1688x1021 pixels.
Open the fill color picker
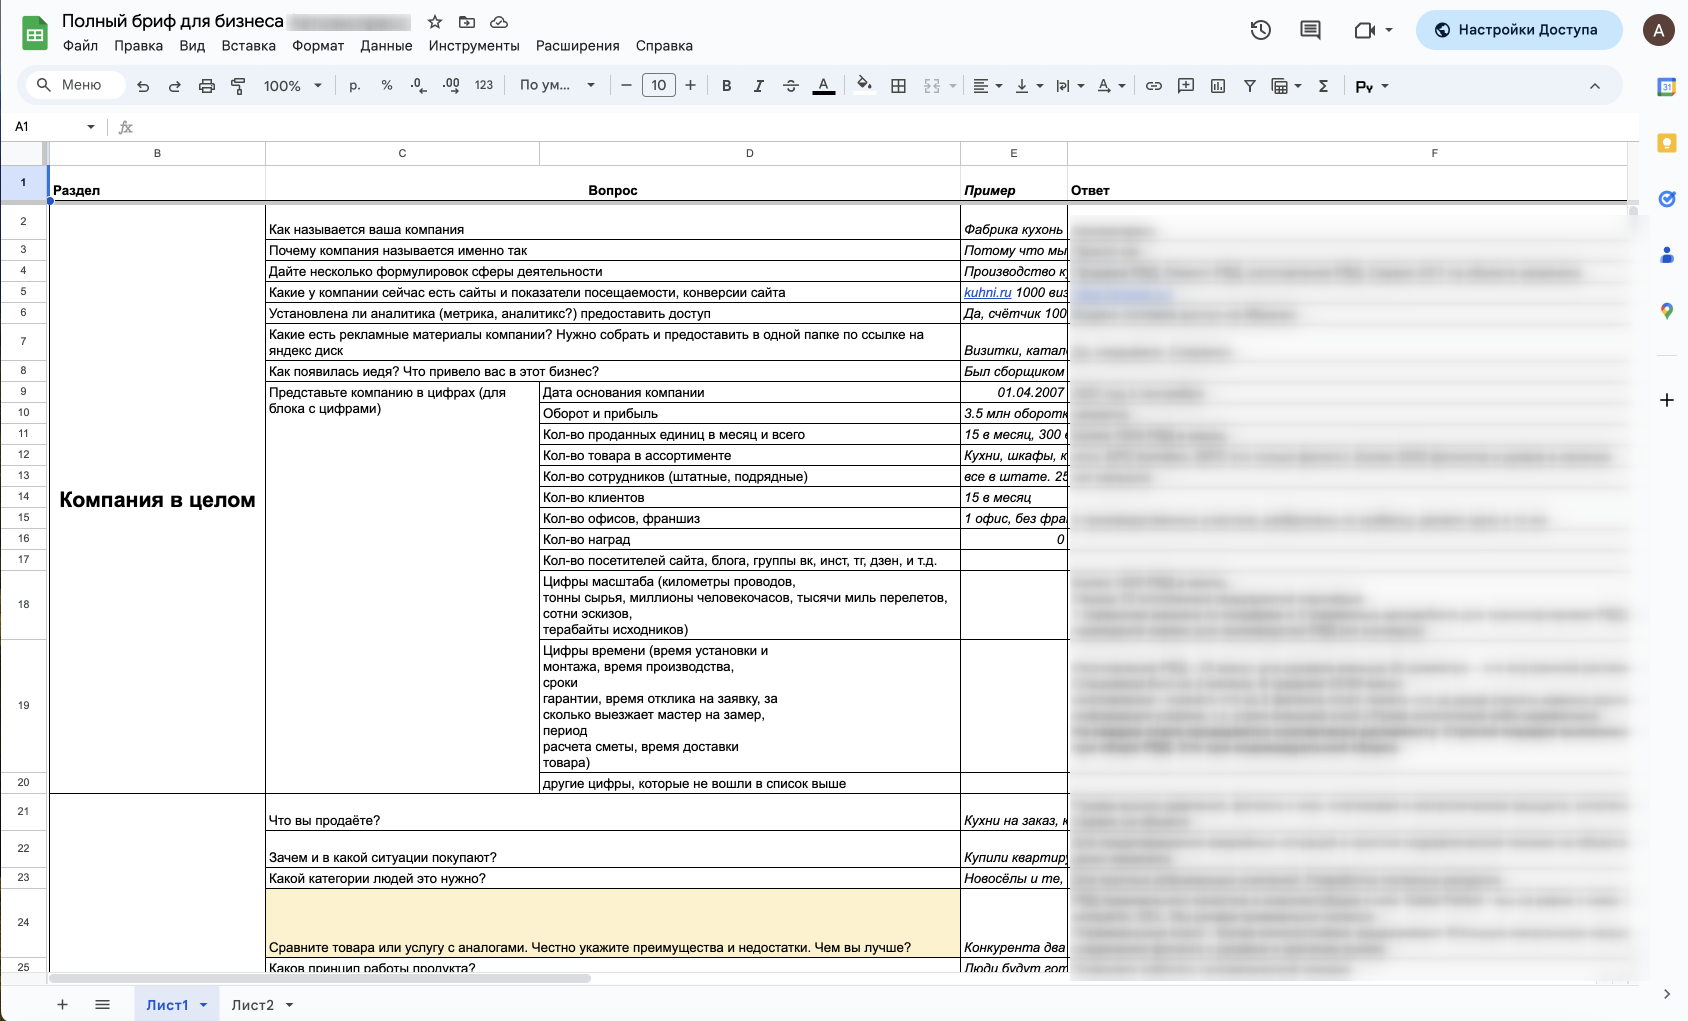pos(865,85)
